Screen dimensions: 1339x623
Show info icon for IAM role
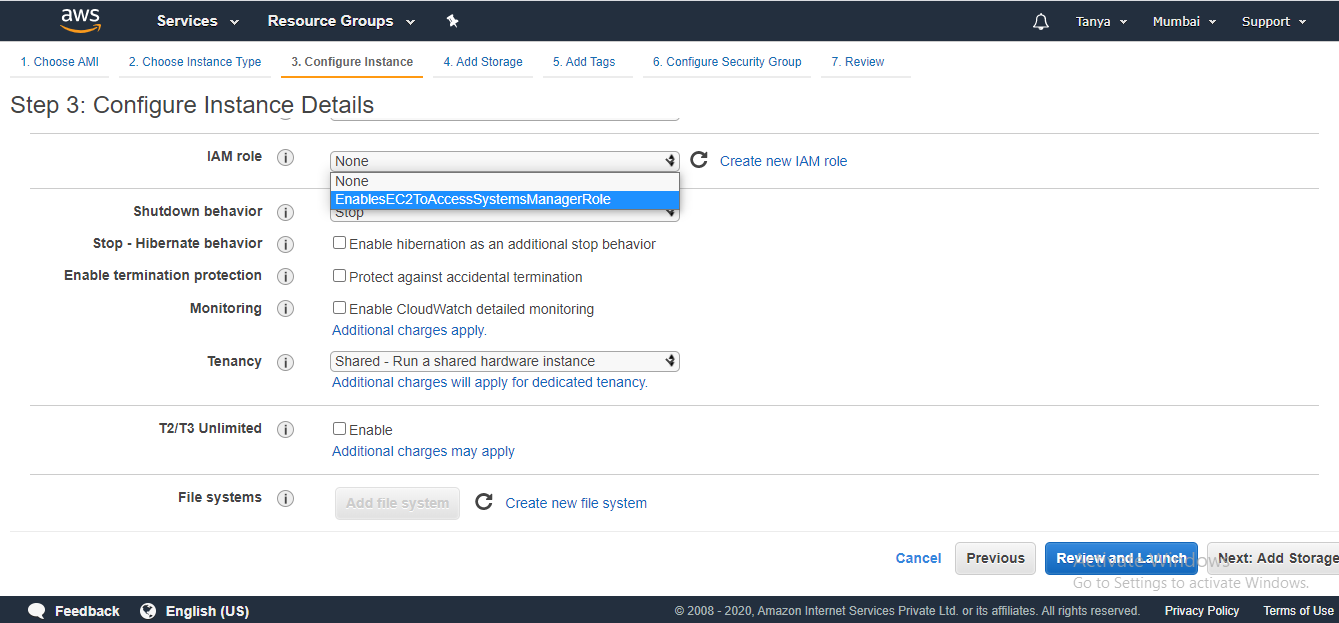tap(285, 157)
